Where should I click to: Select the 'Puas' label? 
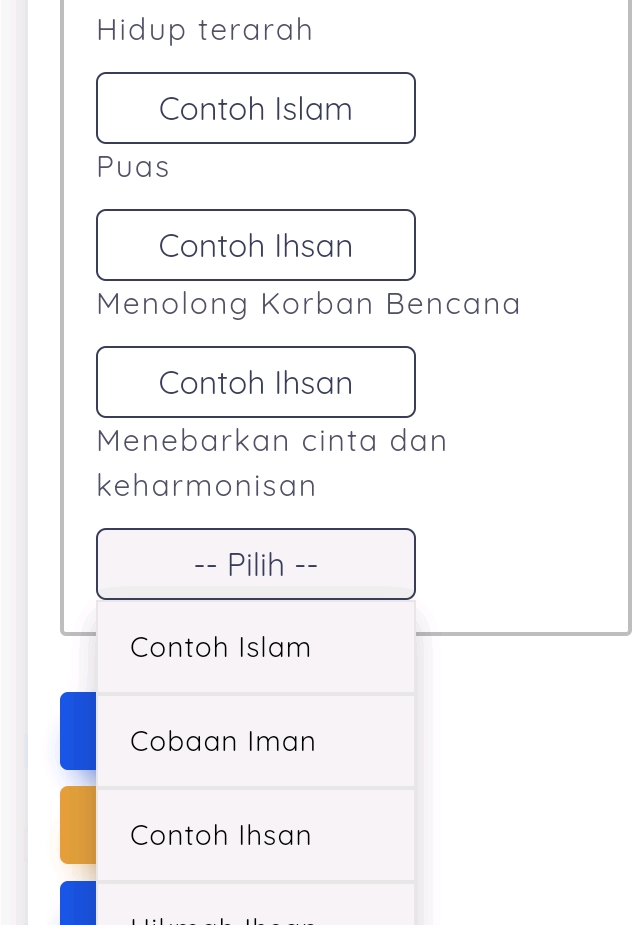coord(132,166)
